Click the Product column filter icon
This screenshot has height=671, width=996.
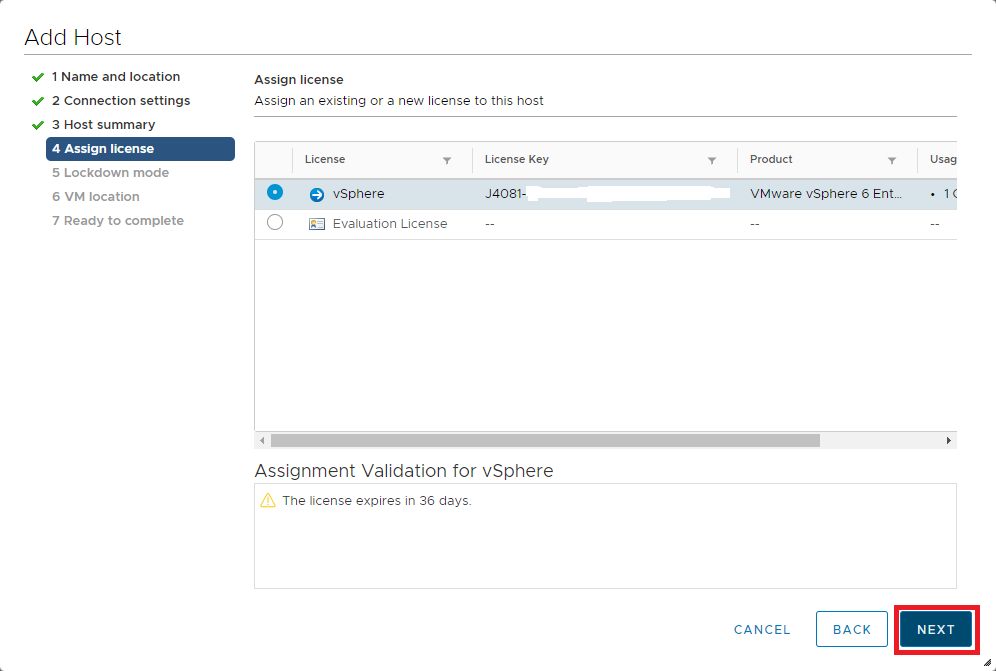pos(892,160)
